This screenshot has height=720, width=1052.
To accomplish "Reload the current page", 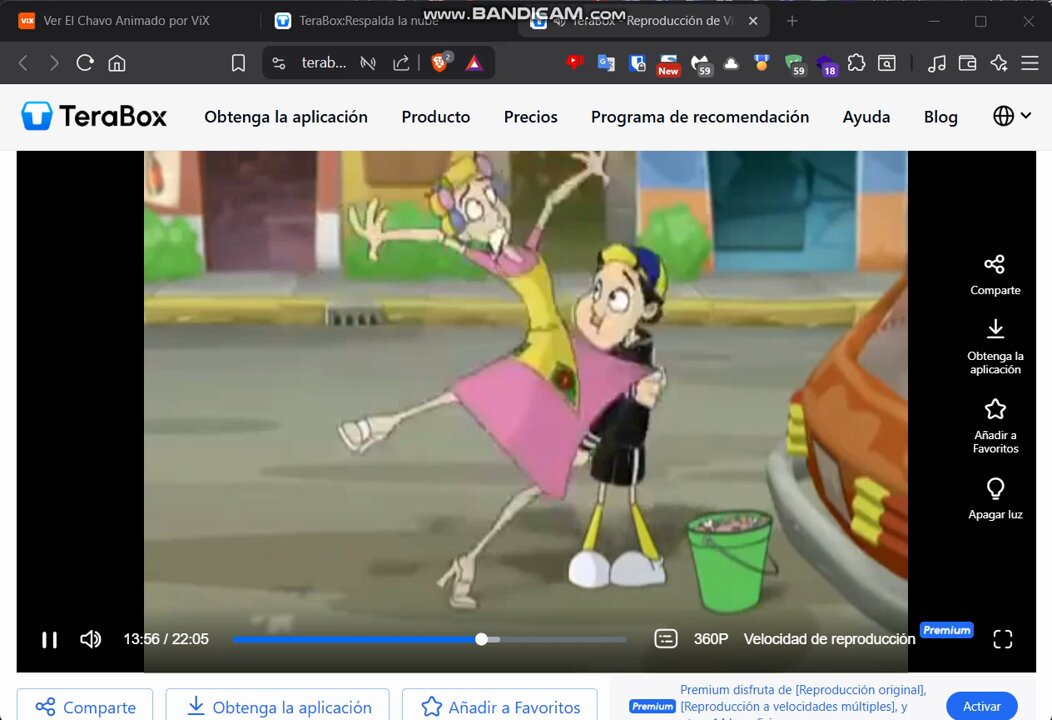I will point(85,63).
